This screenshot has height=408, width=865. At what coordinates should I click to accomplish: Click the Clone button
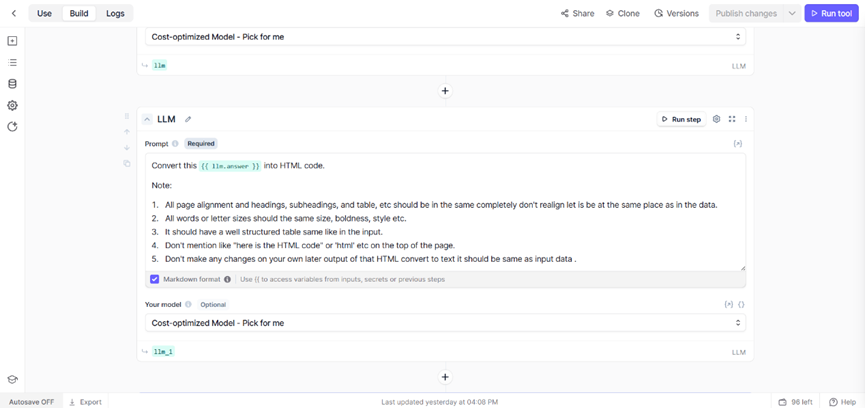point(623,13)
